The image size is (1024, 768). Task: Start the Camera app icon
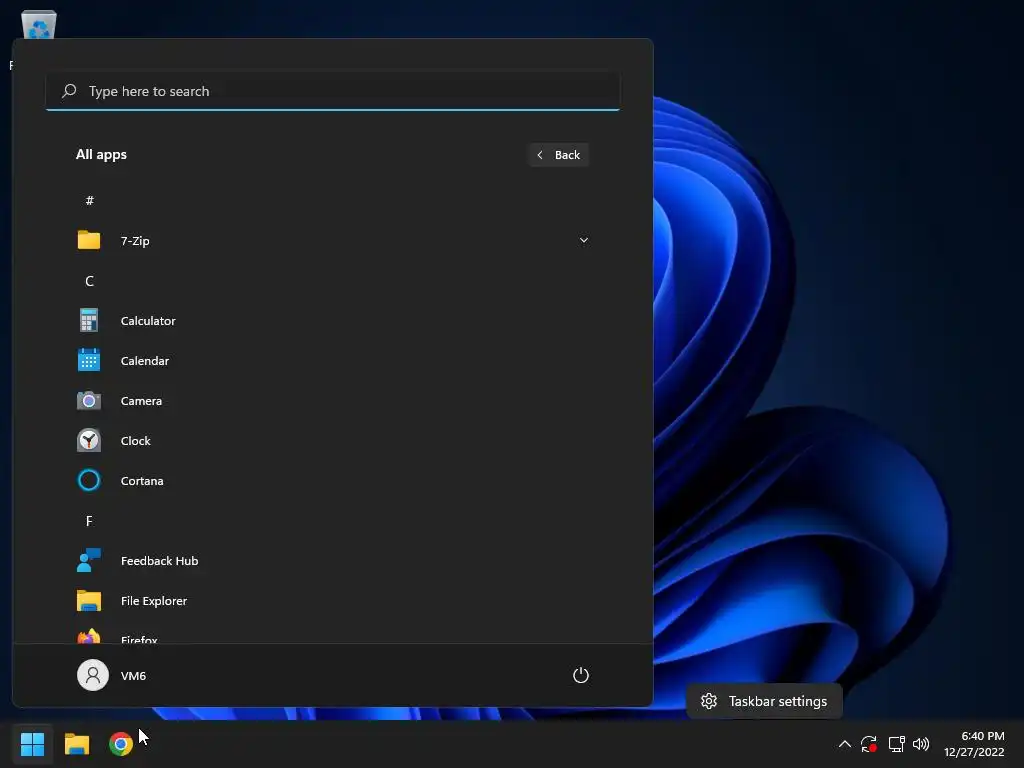[89, 400]
